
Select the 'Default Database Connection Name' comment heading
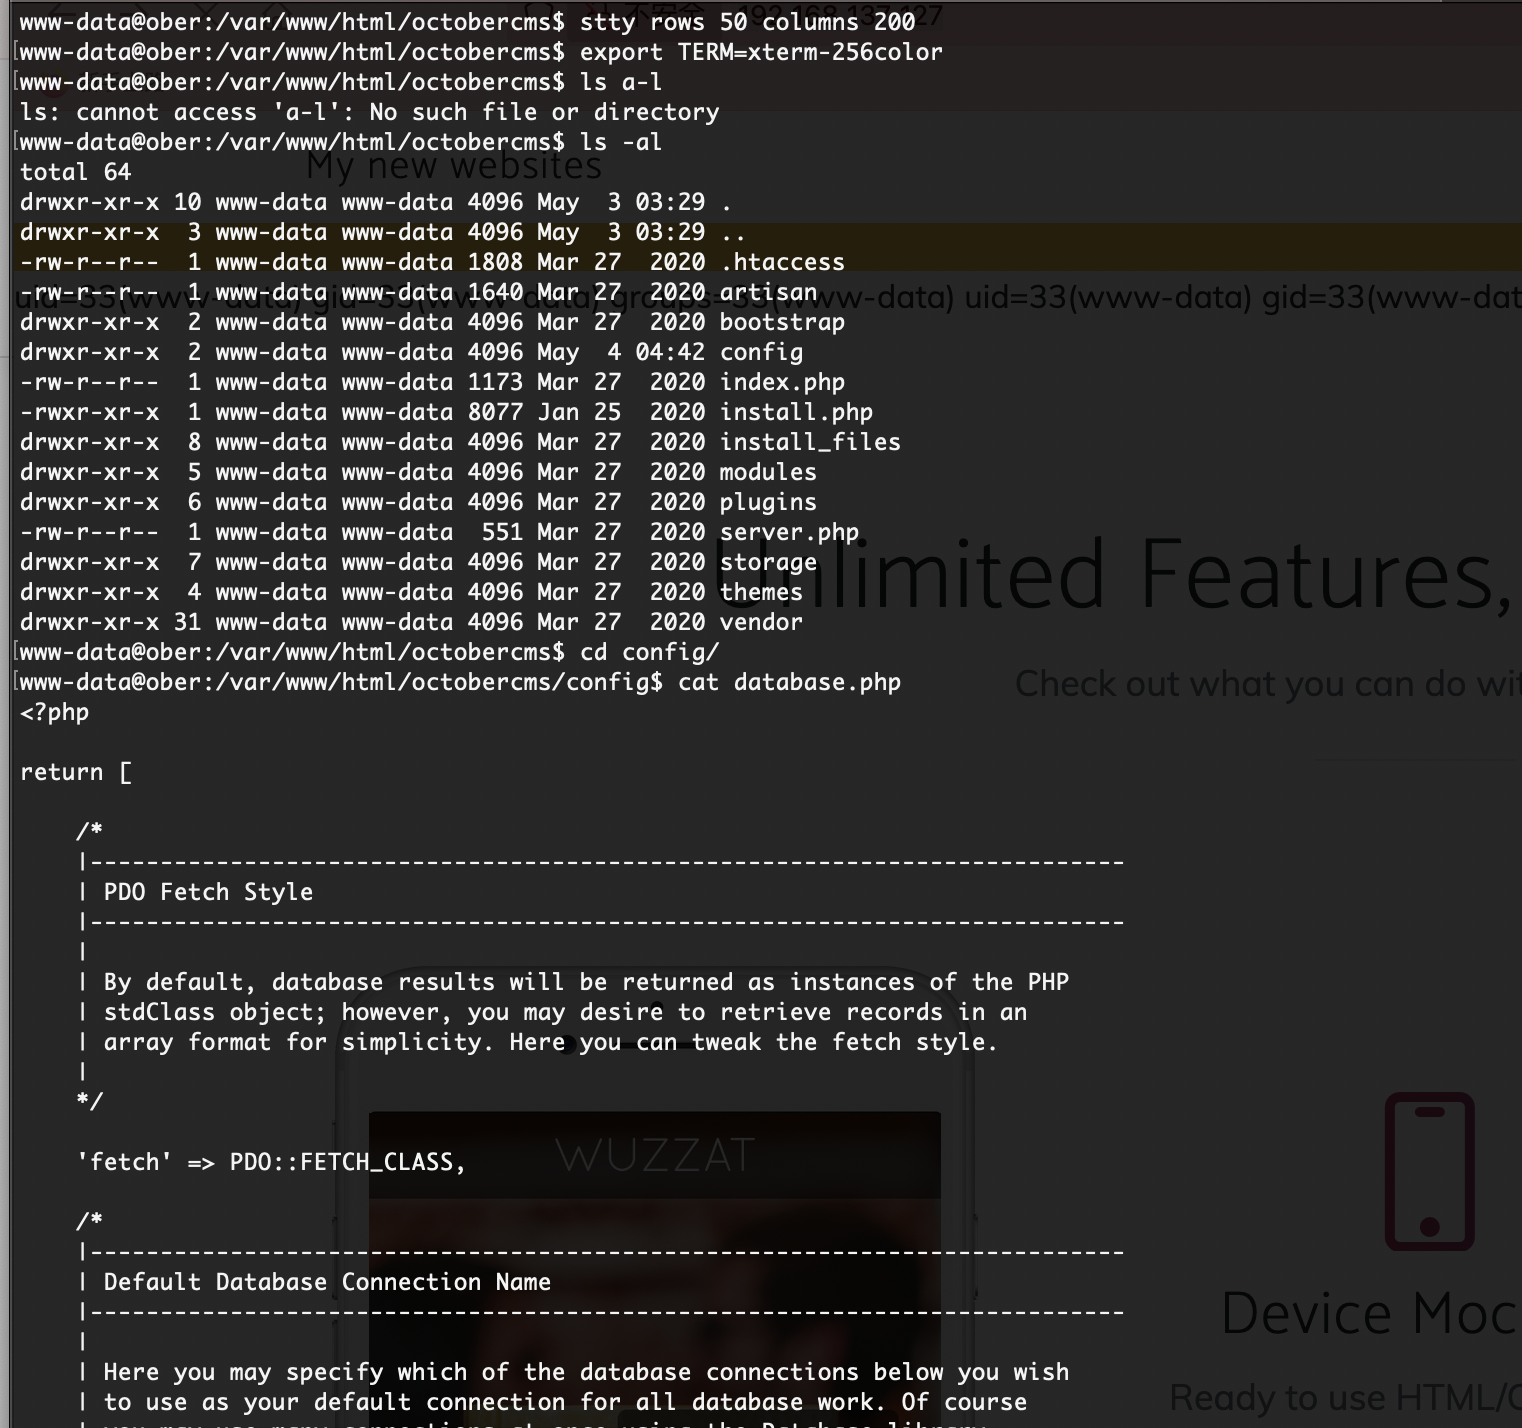(x=327, y=1282)
